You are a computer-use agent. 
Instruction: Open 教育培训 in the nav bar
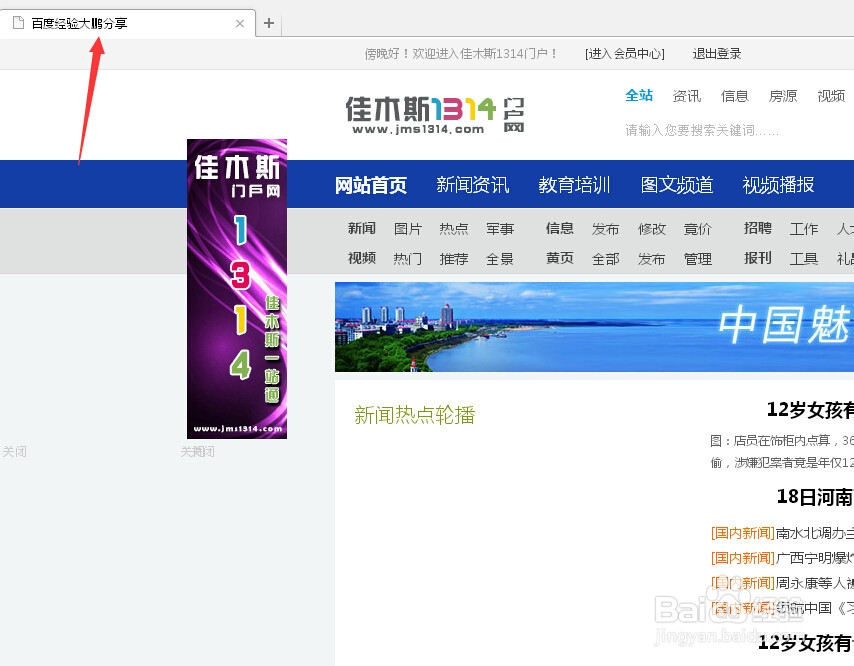(x=575, y=185)
